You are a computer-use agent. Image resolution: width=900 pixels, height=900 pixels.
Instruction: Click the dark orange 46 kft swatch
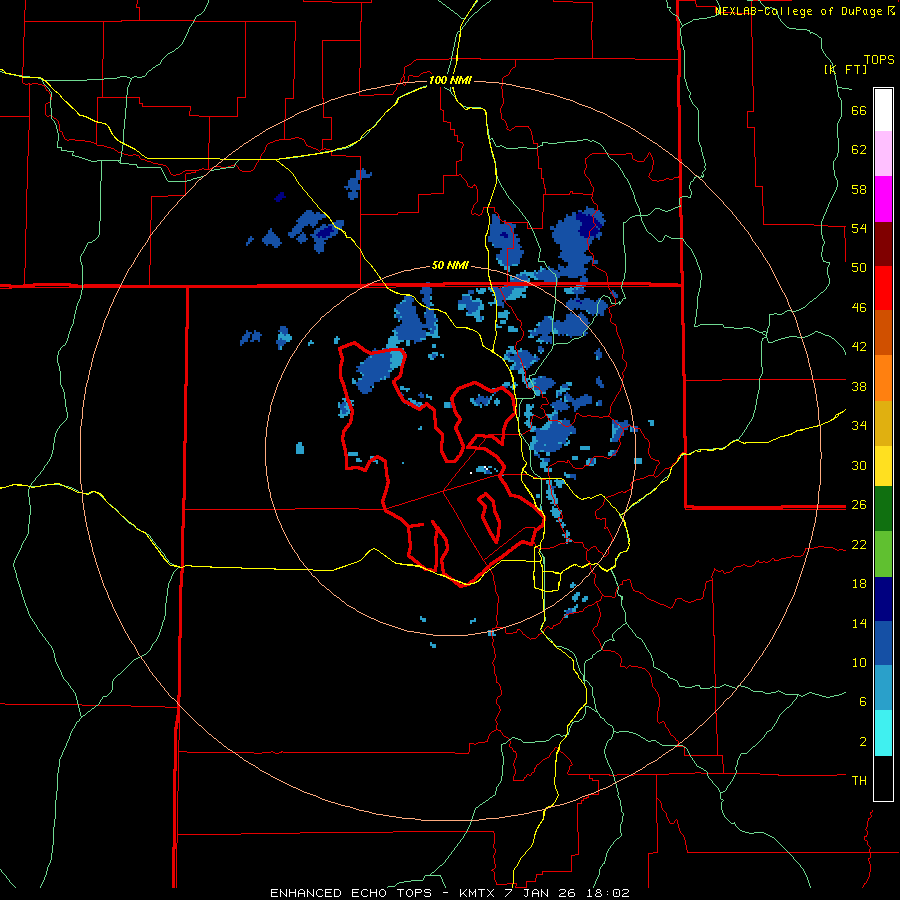click(883, 333)
